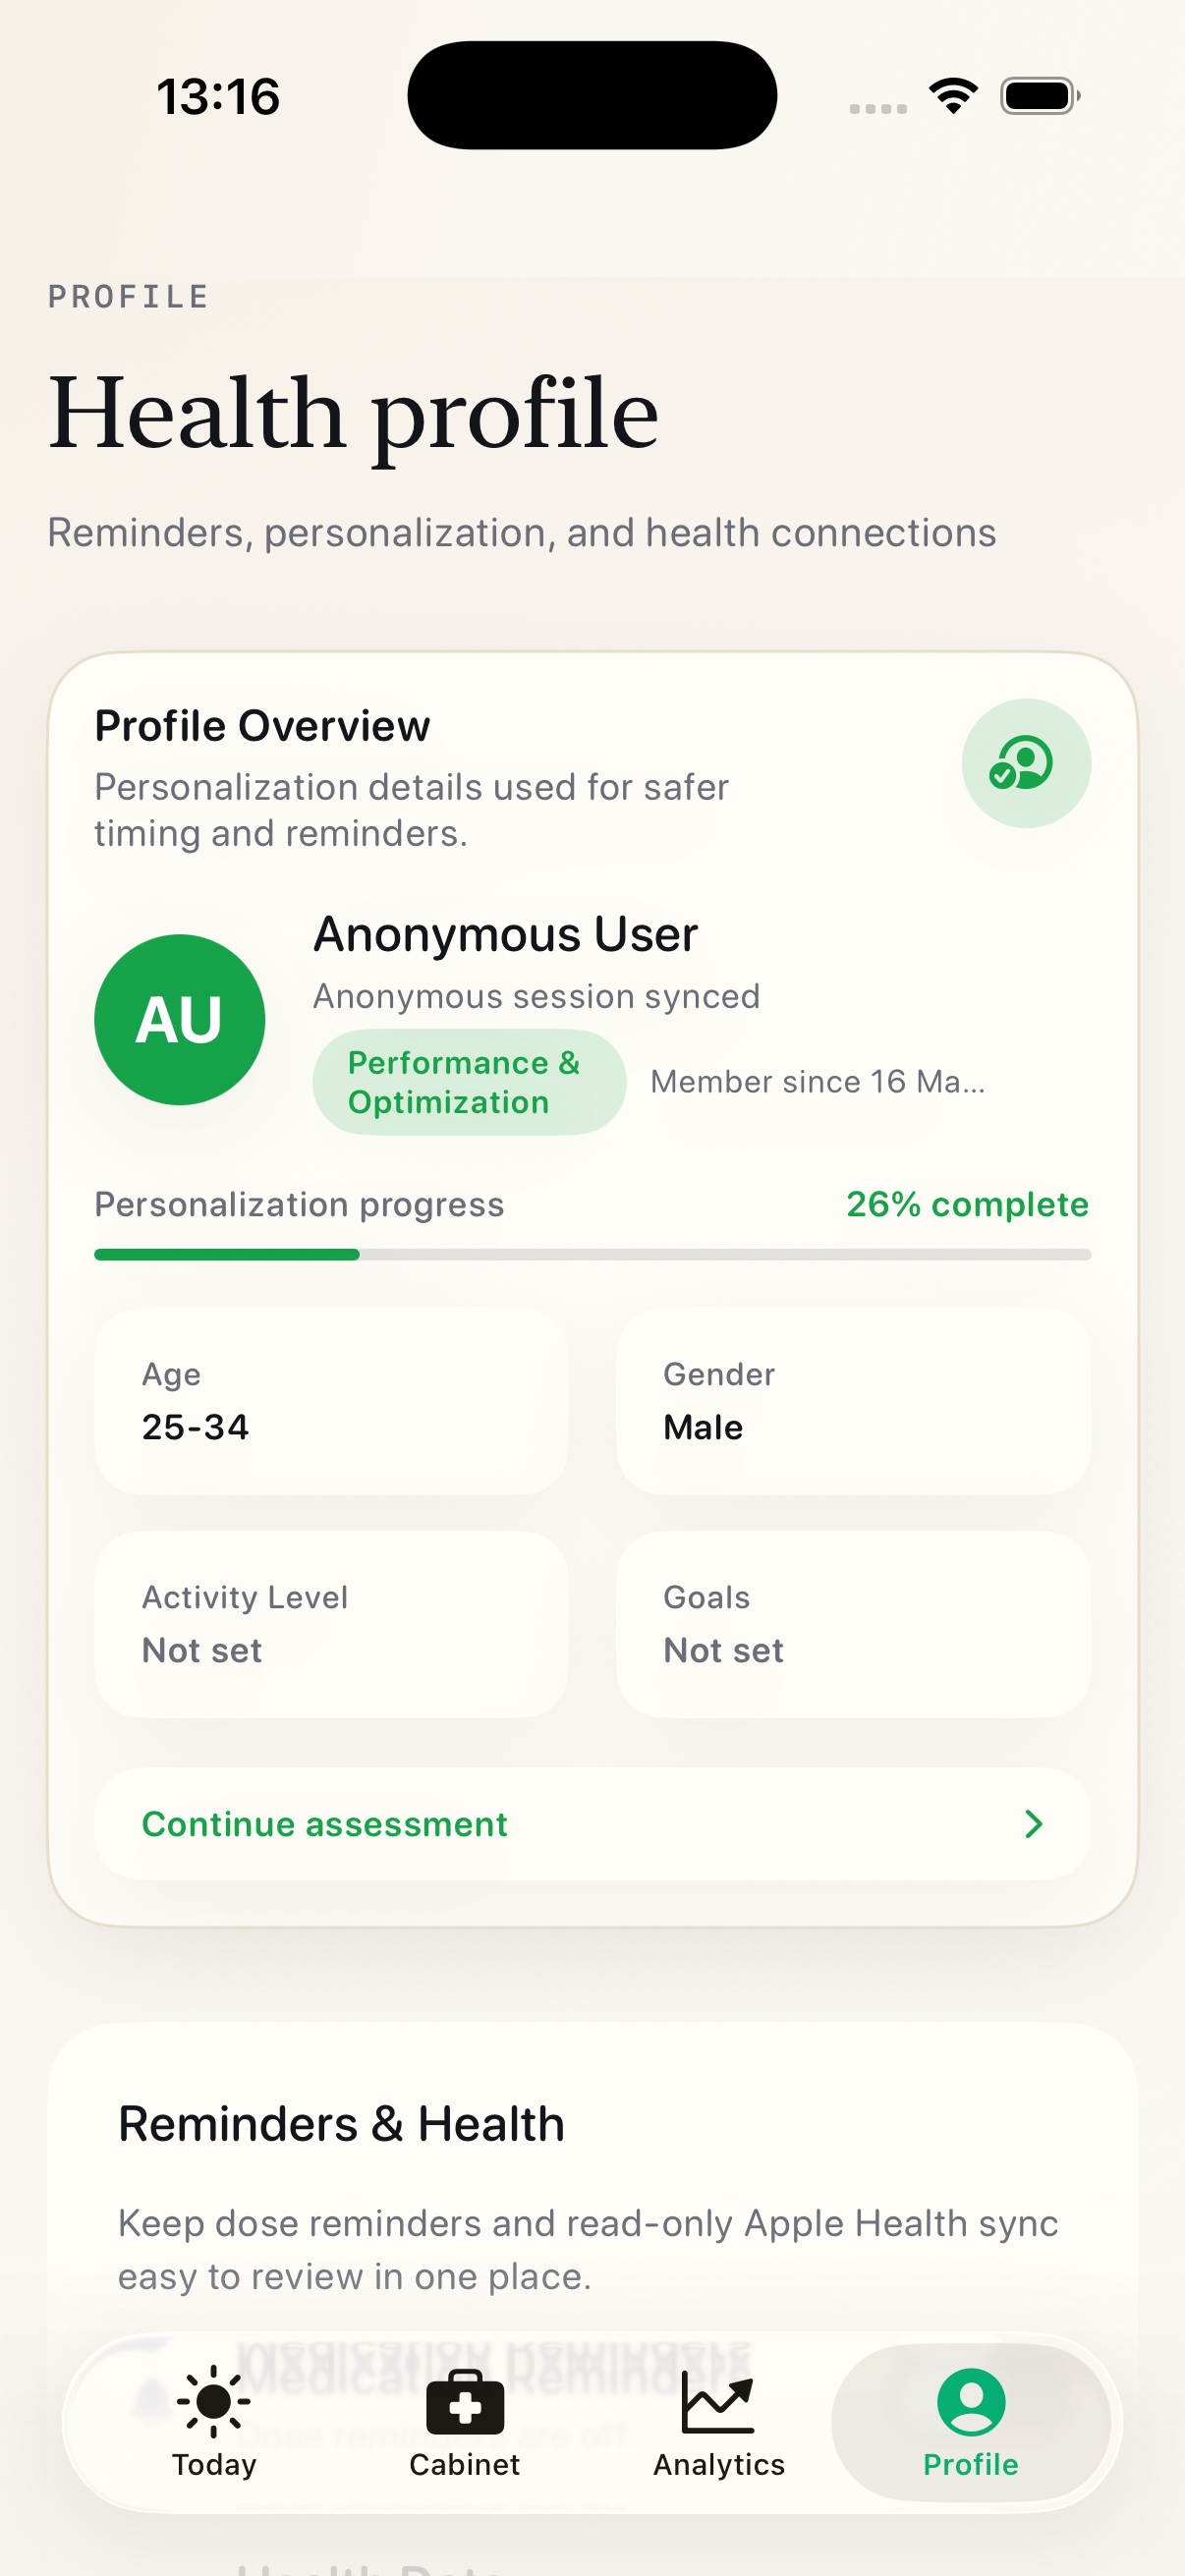Tap the Anonymous session synced text
1185x2576 pixels.
pos(536,996)
